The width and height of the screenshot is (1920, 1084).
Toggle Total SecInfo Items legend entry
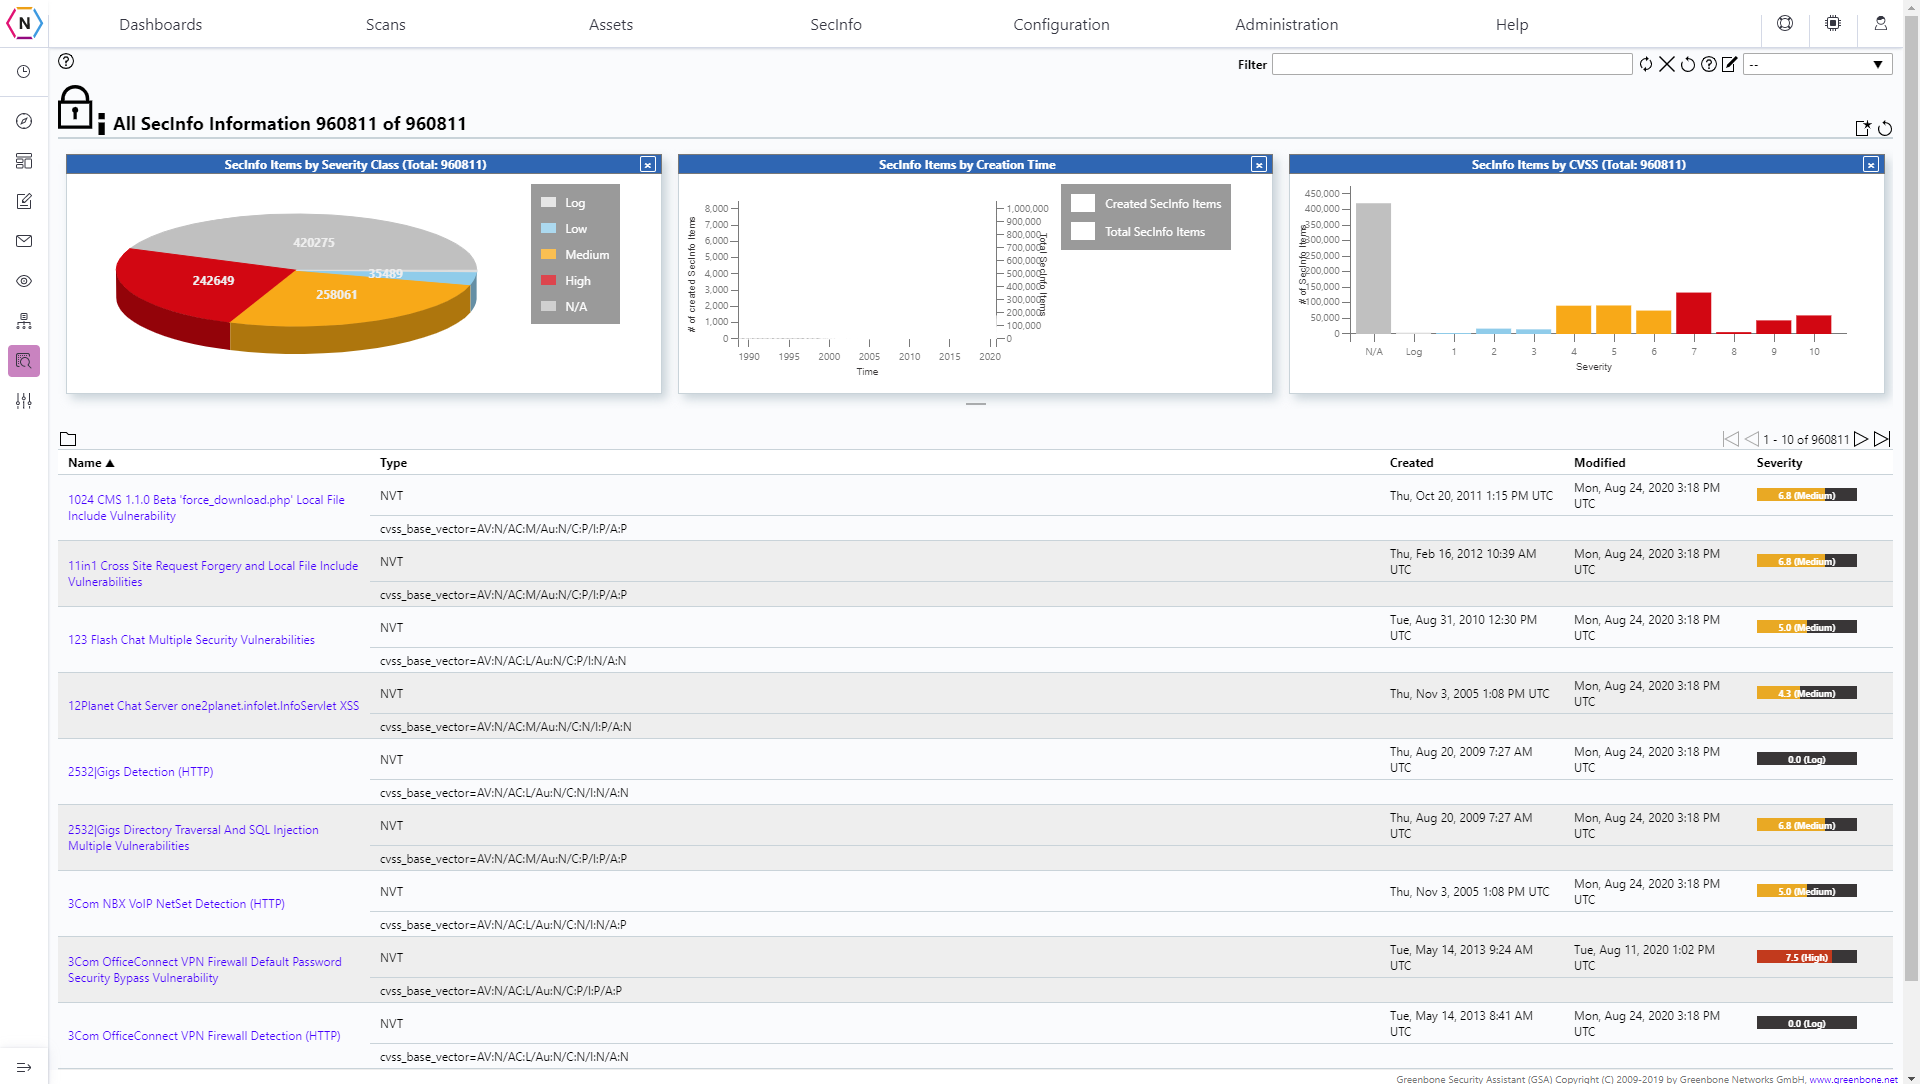coord(1138,231)
